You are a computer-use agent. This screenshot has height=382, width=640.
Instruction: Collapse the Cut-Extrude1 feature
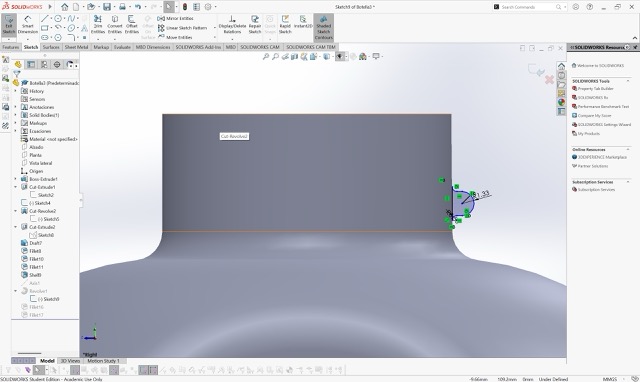(x=16, y=187)
